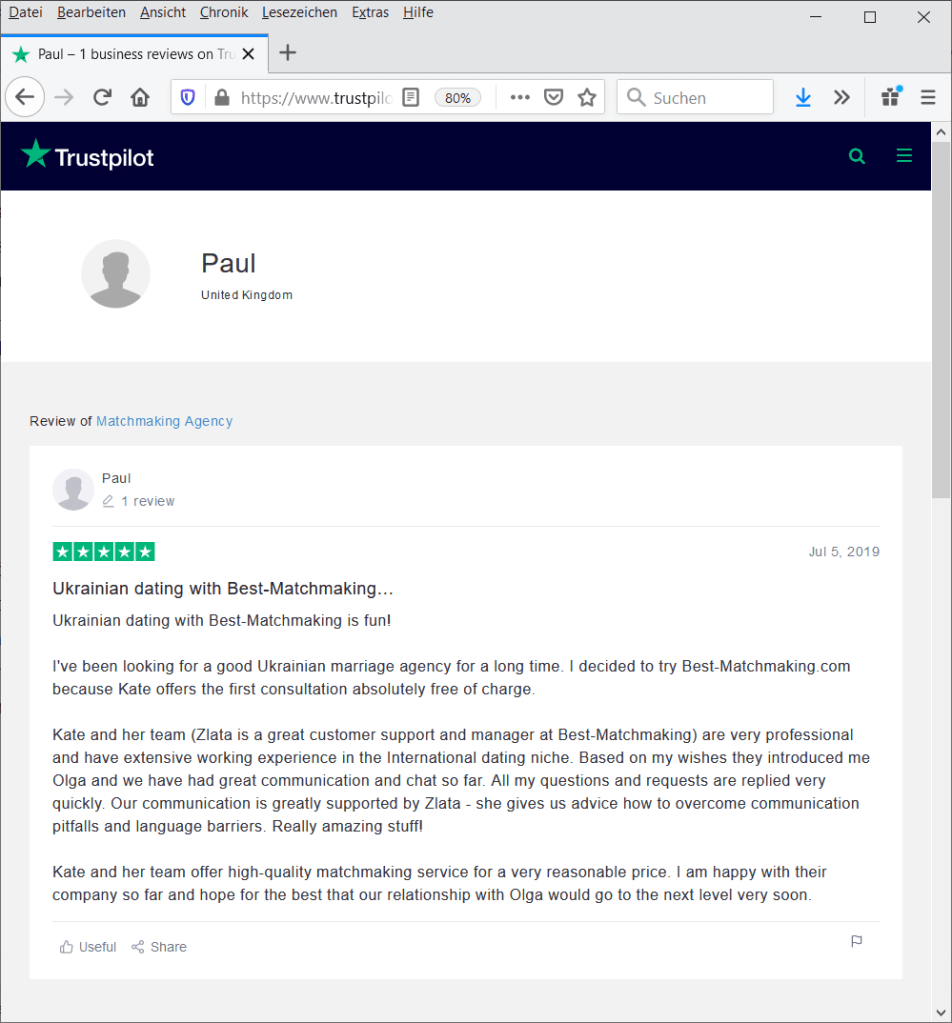Screen dimensions: 952x1023
Task: Open a new browser tab
Action: (287, 53)
